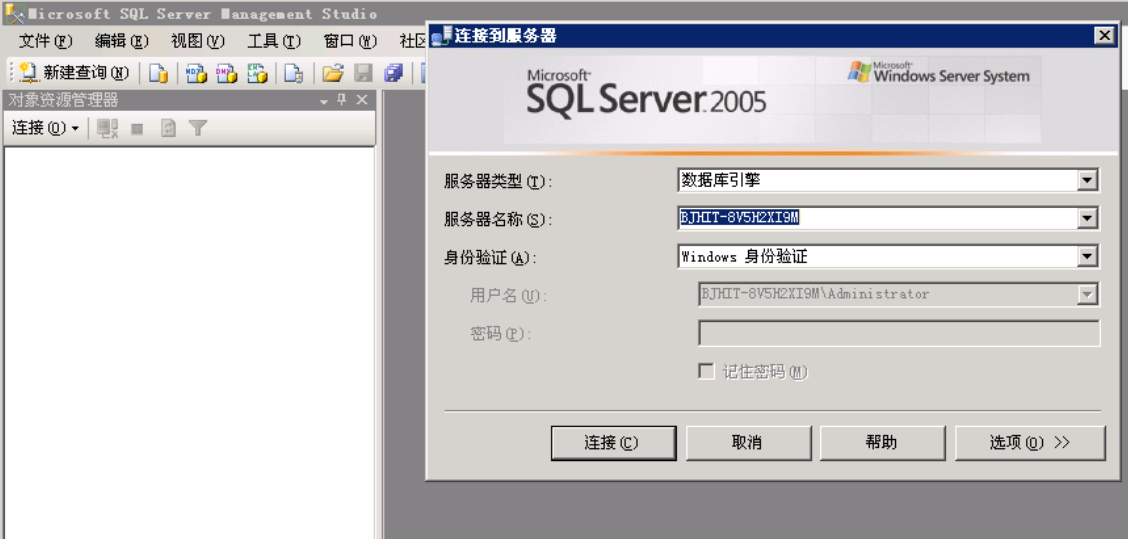
Task: Click the Analysis Services XMLA query icon
Action: (258, 73)
